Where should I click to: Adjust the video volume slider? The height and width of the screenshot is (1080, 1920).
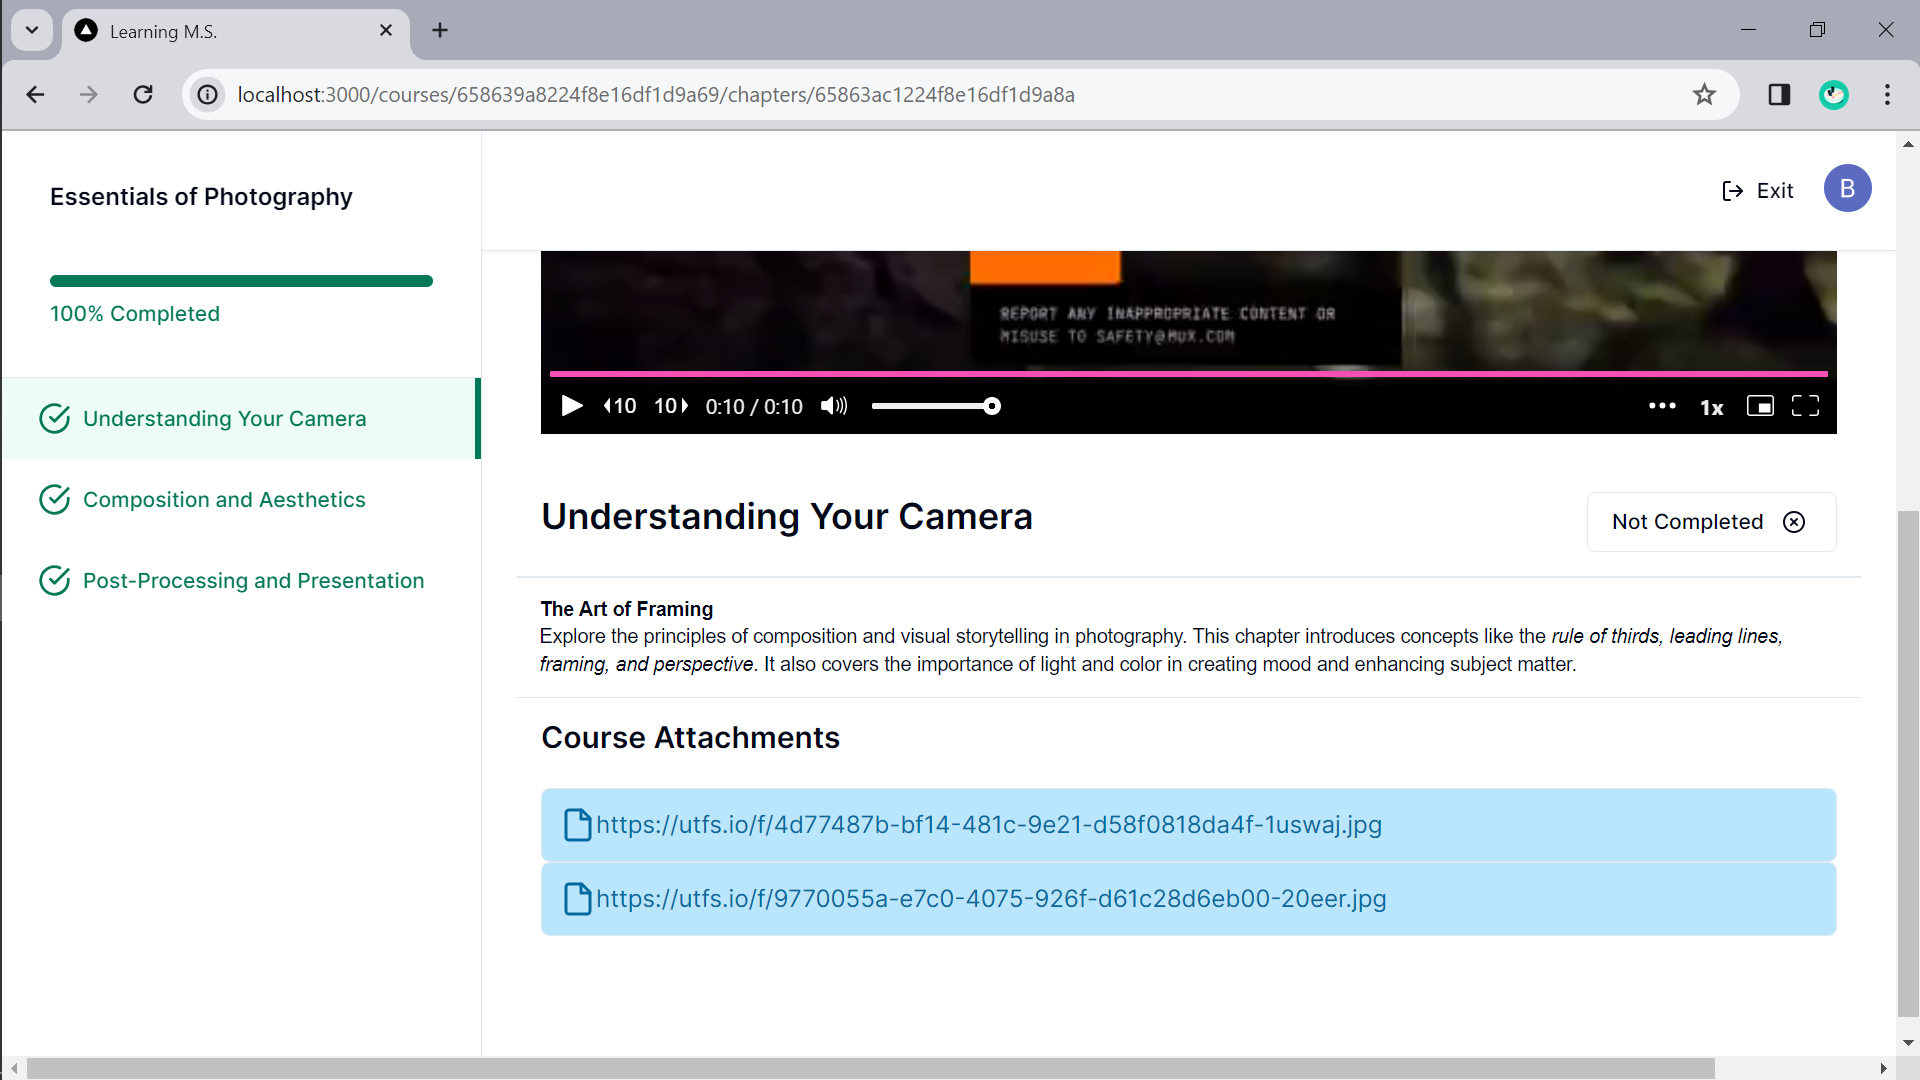click(x=932, y=406)
